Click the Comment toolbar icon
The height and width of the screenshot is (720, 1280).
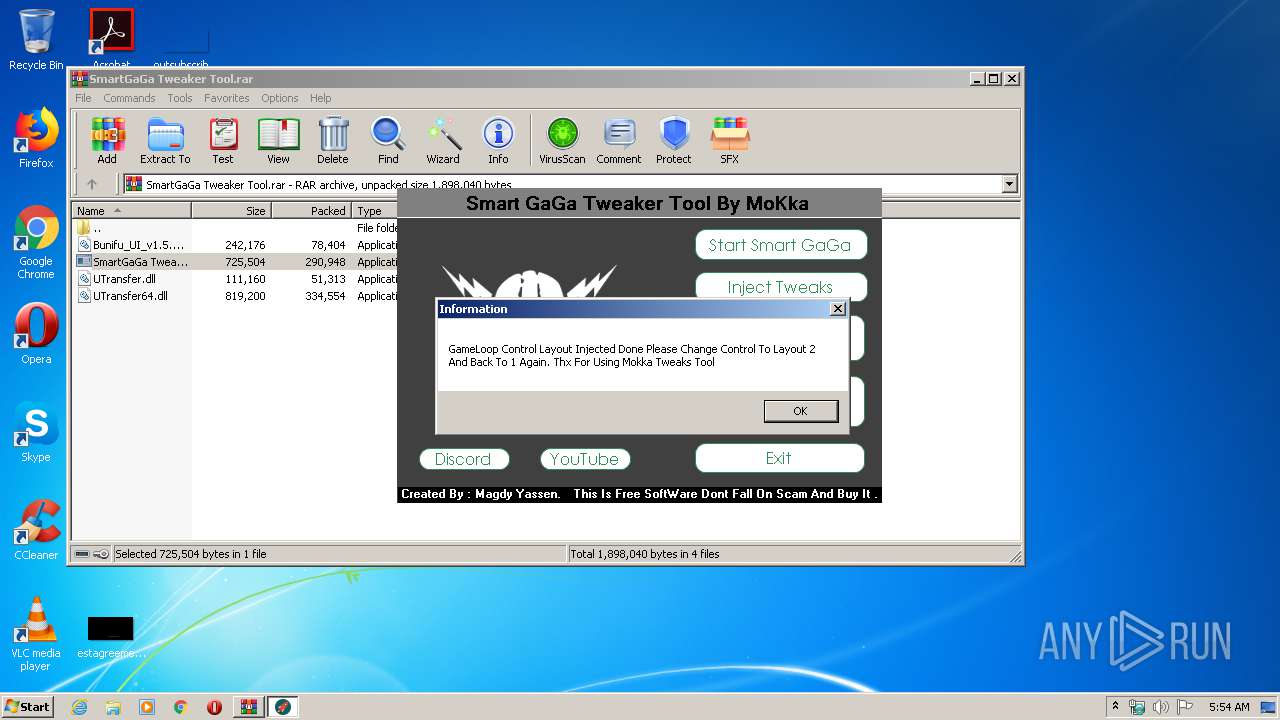pyautogui.click(x=619, y=140)
